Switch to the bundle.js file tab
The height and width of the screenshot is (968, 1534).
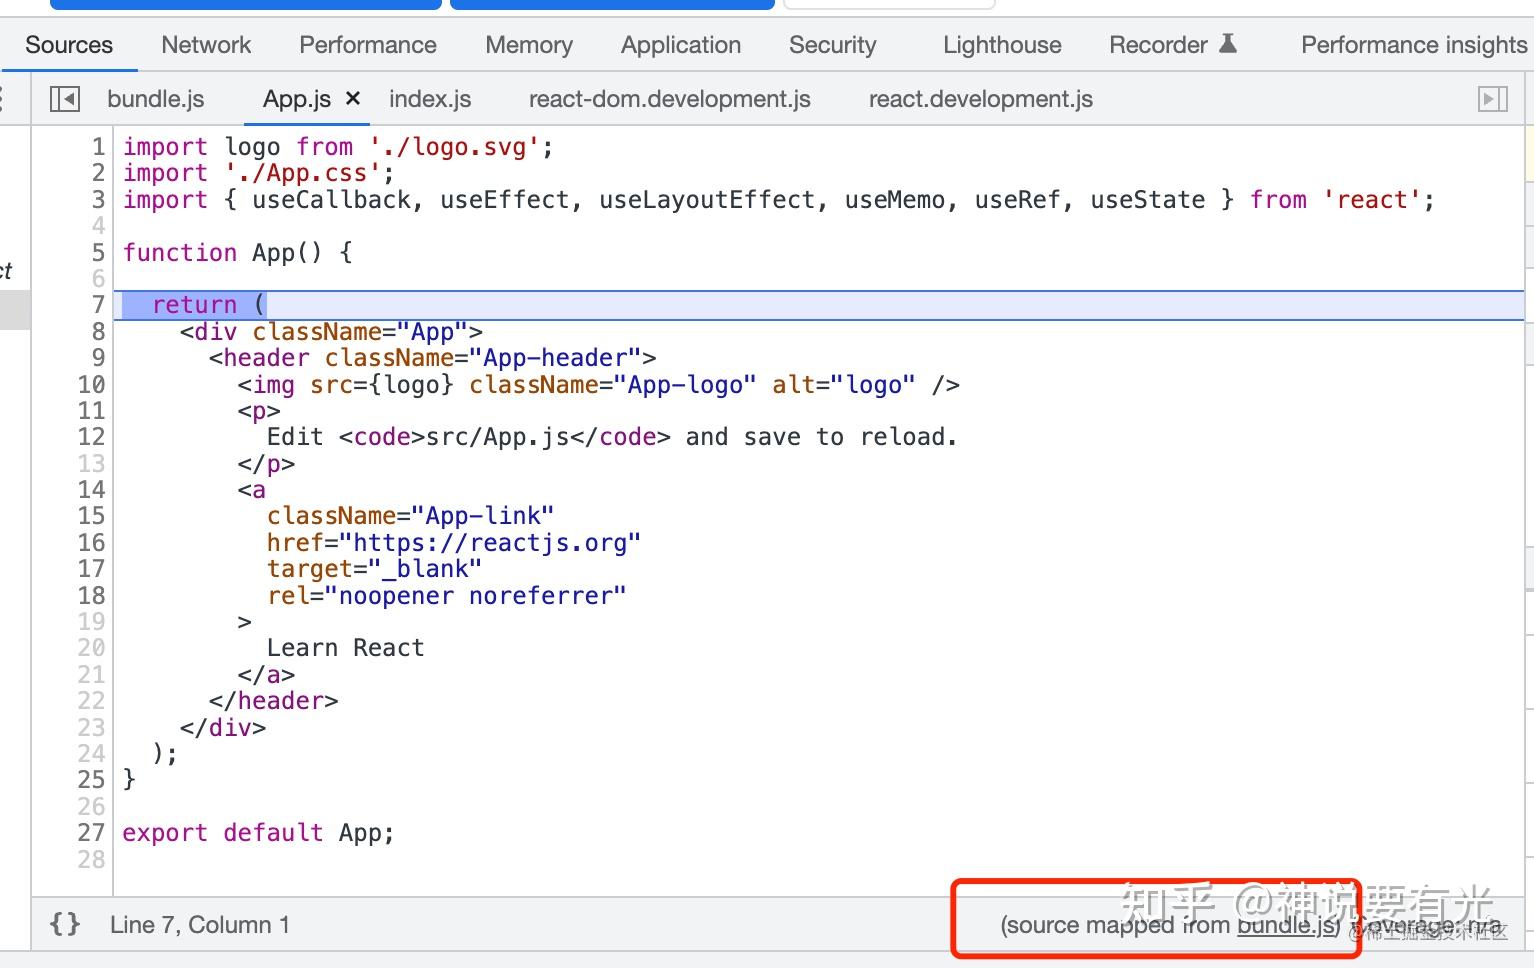point(155,98)
